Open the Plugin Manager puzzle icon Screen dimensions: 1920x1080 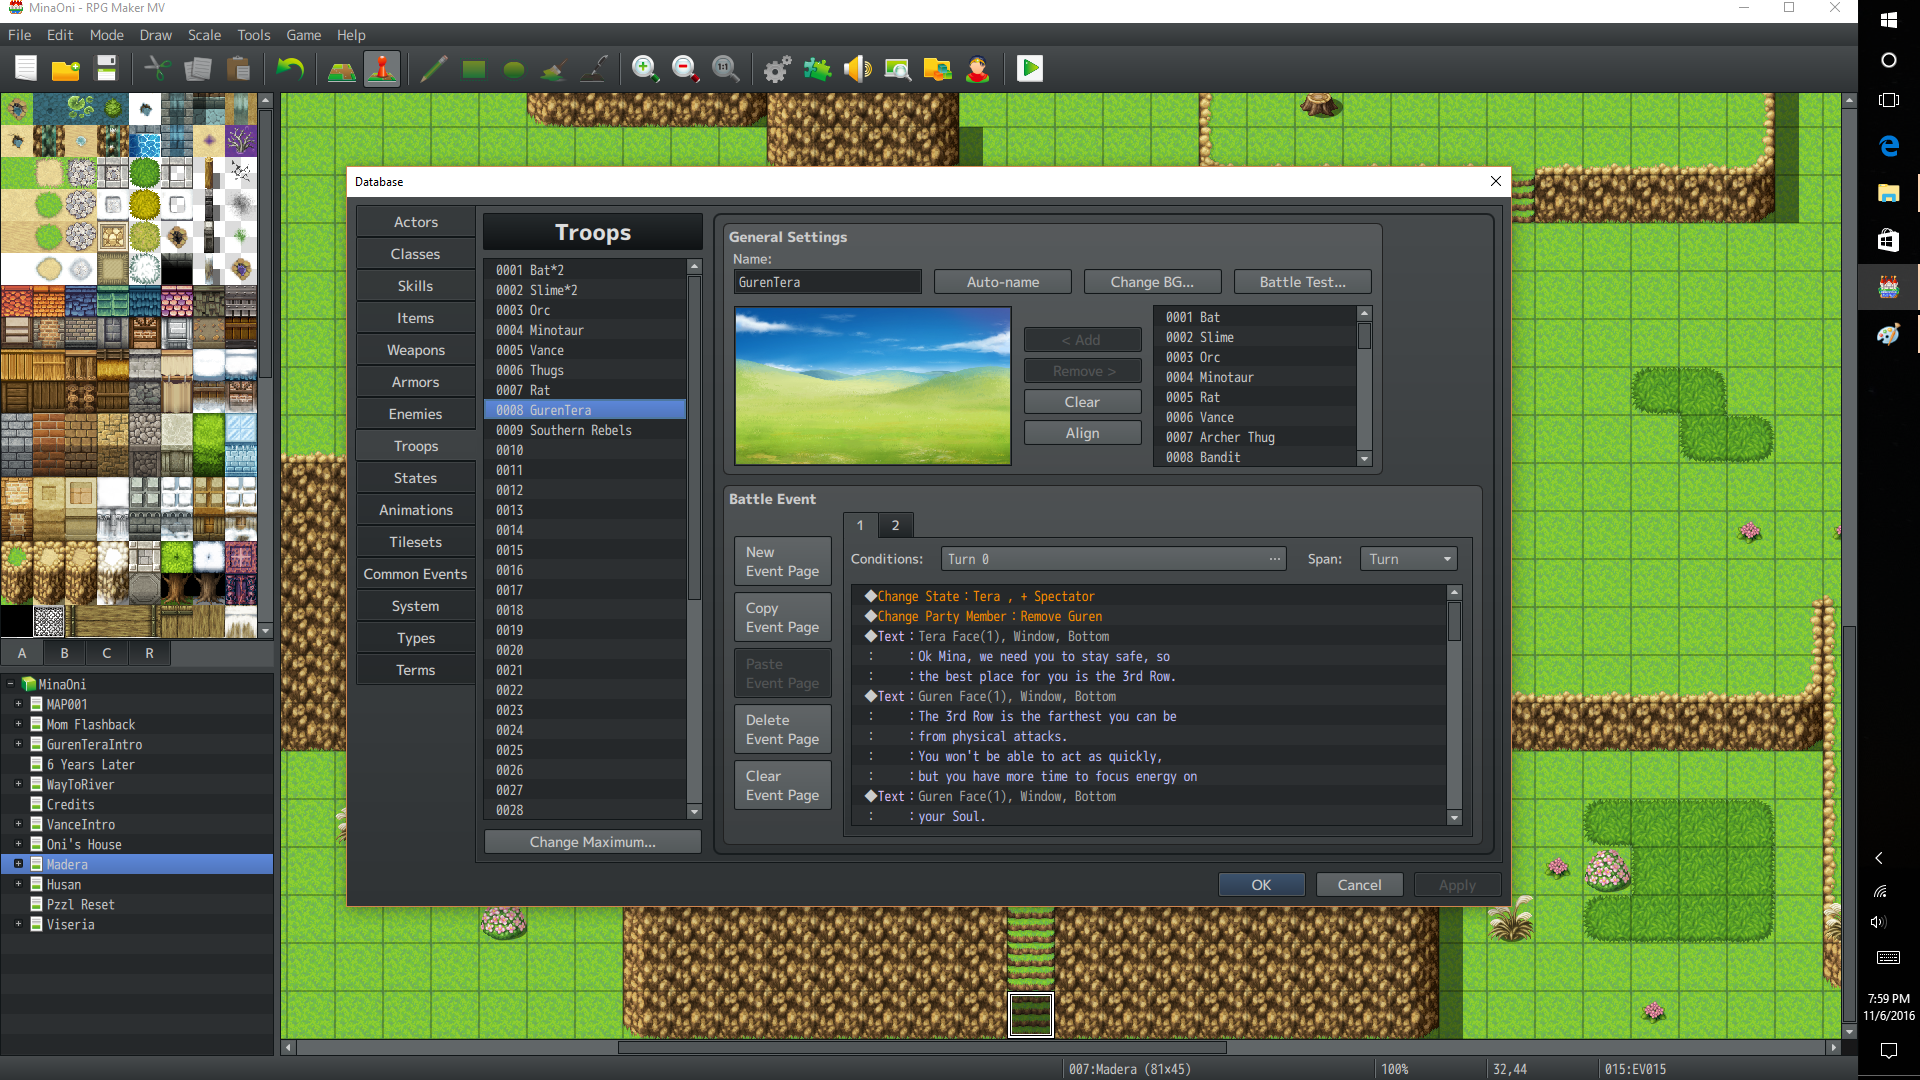(817, 69)
